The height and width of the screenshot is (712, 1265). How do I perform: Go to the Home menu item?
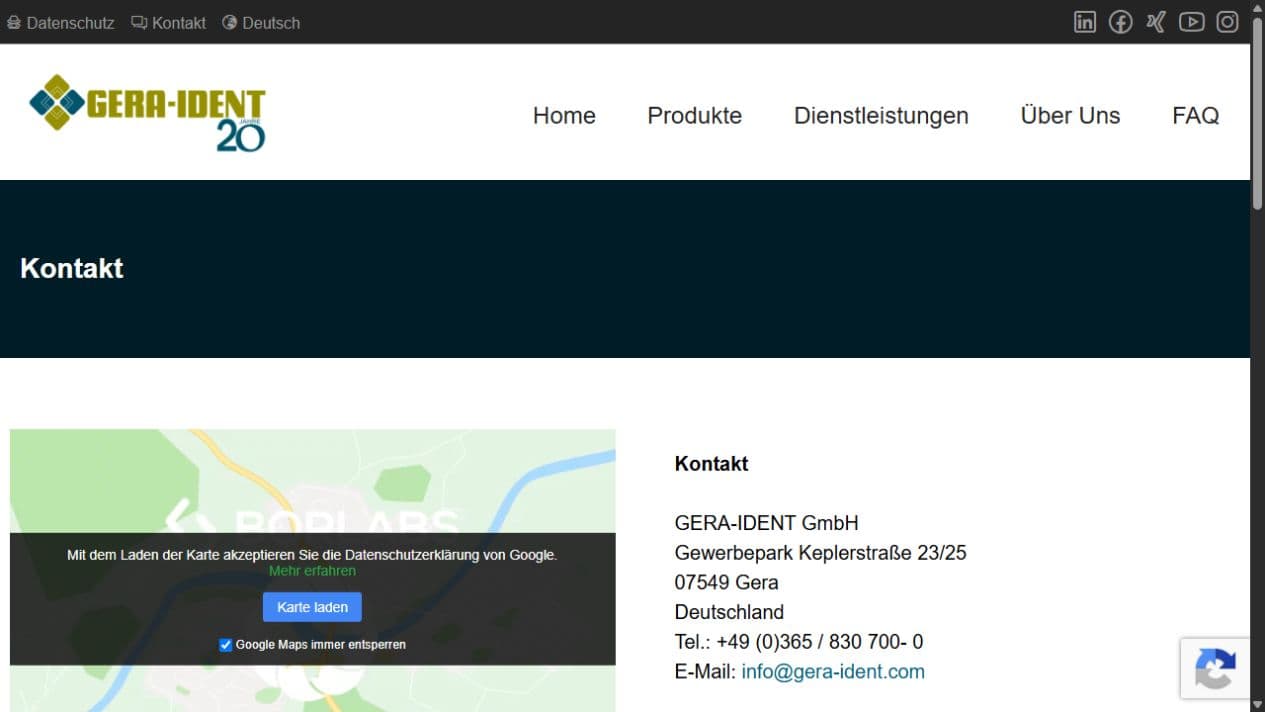tap(564, 116)
